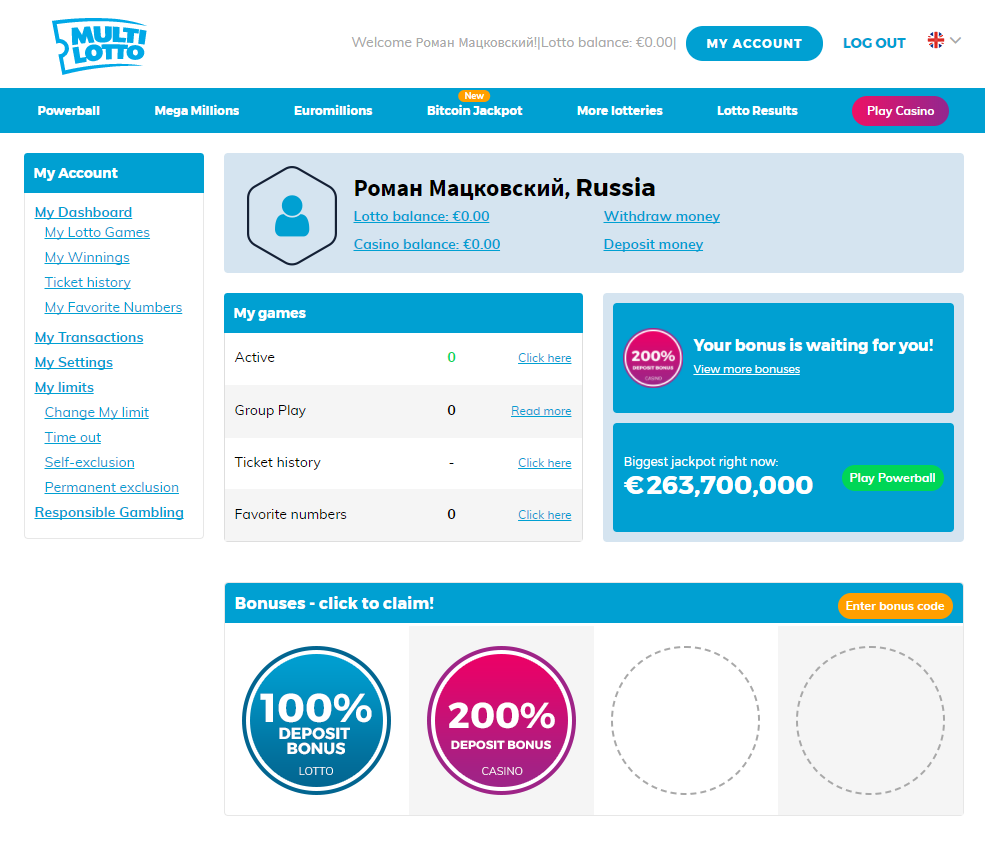This screenshot has width=985, height=854.
Task: Open the Bitcoin Jackpot menu item
Action: [474, 111]
